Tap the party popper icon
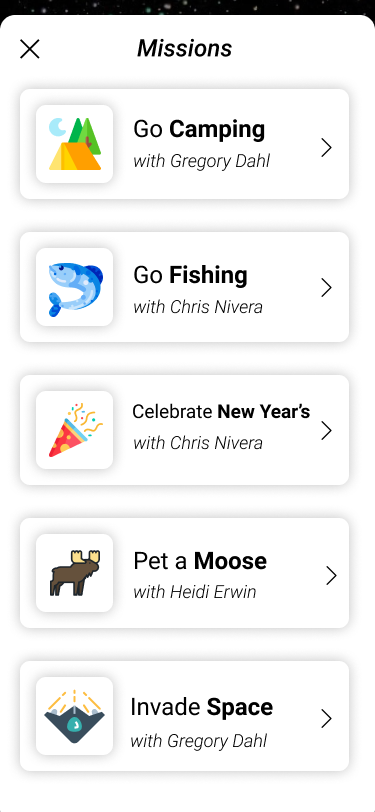375x812 pixels. pos(75,430)
